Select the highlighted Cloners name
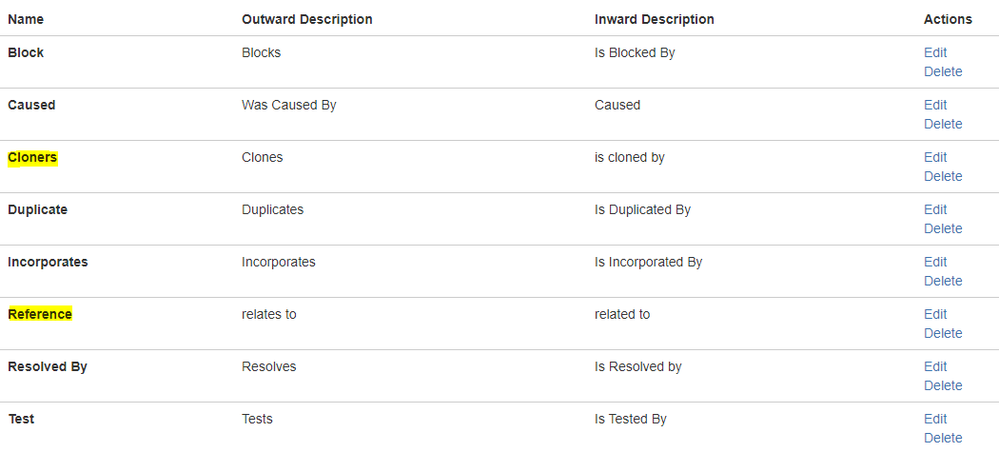The image size is (999, 453). 32,157
